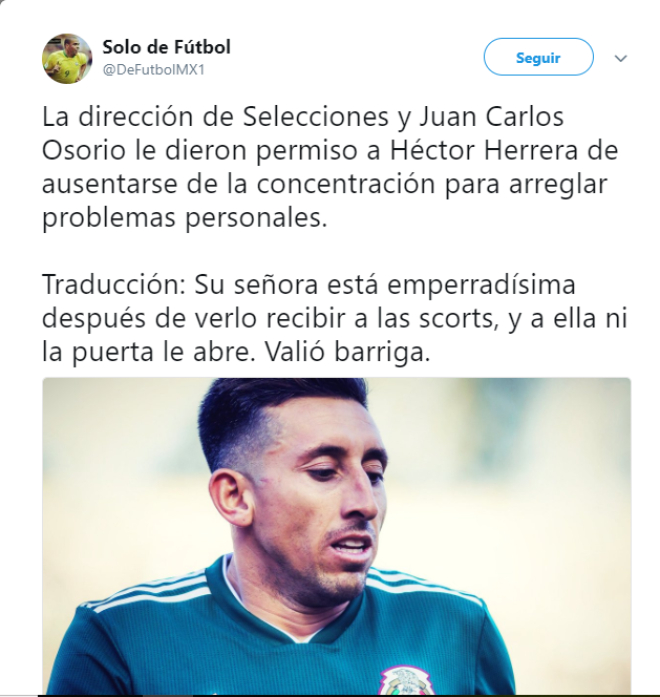
Task: Open the attached photo of the player
Action: point(336,536)
